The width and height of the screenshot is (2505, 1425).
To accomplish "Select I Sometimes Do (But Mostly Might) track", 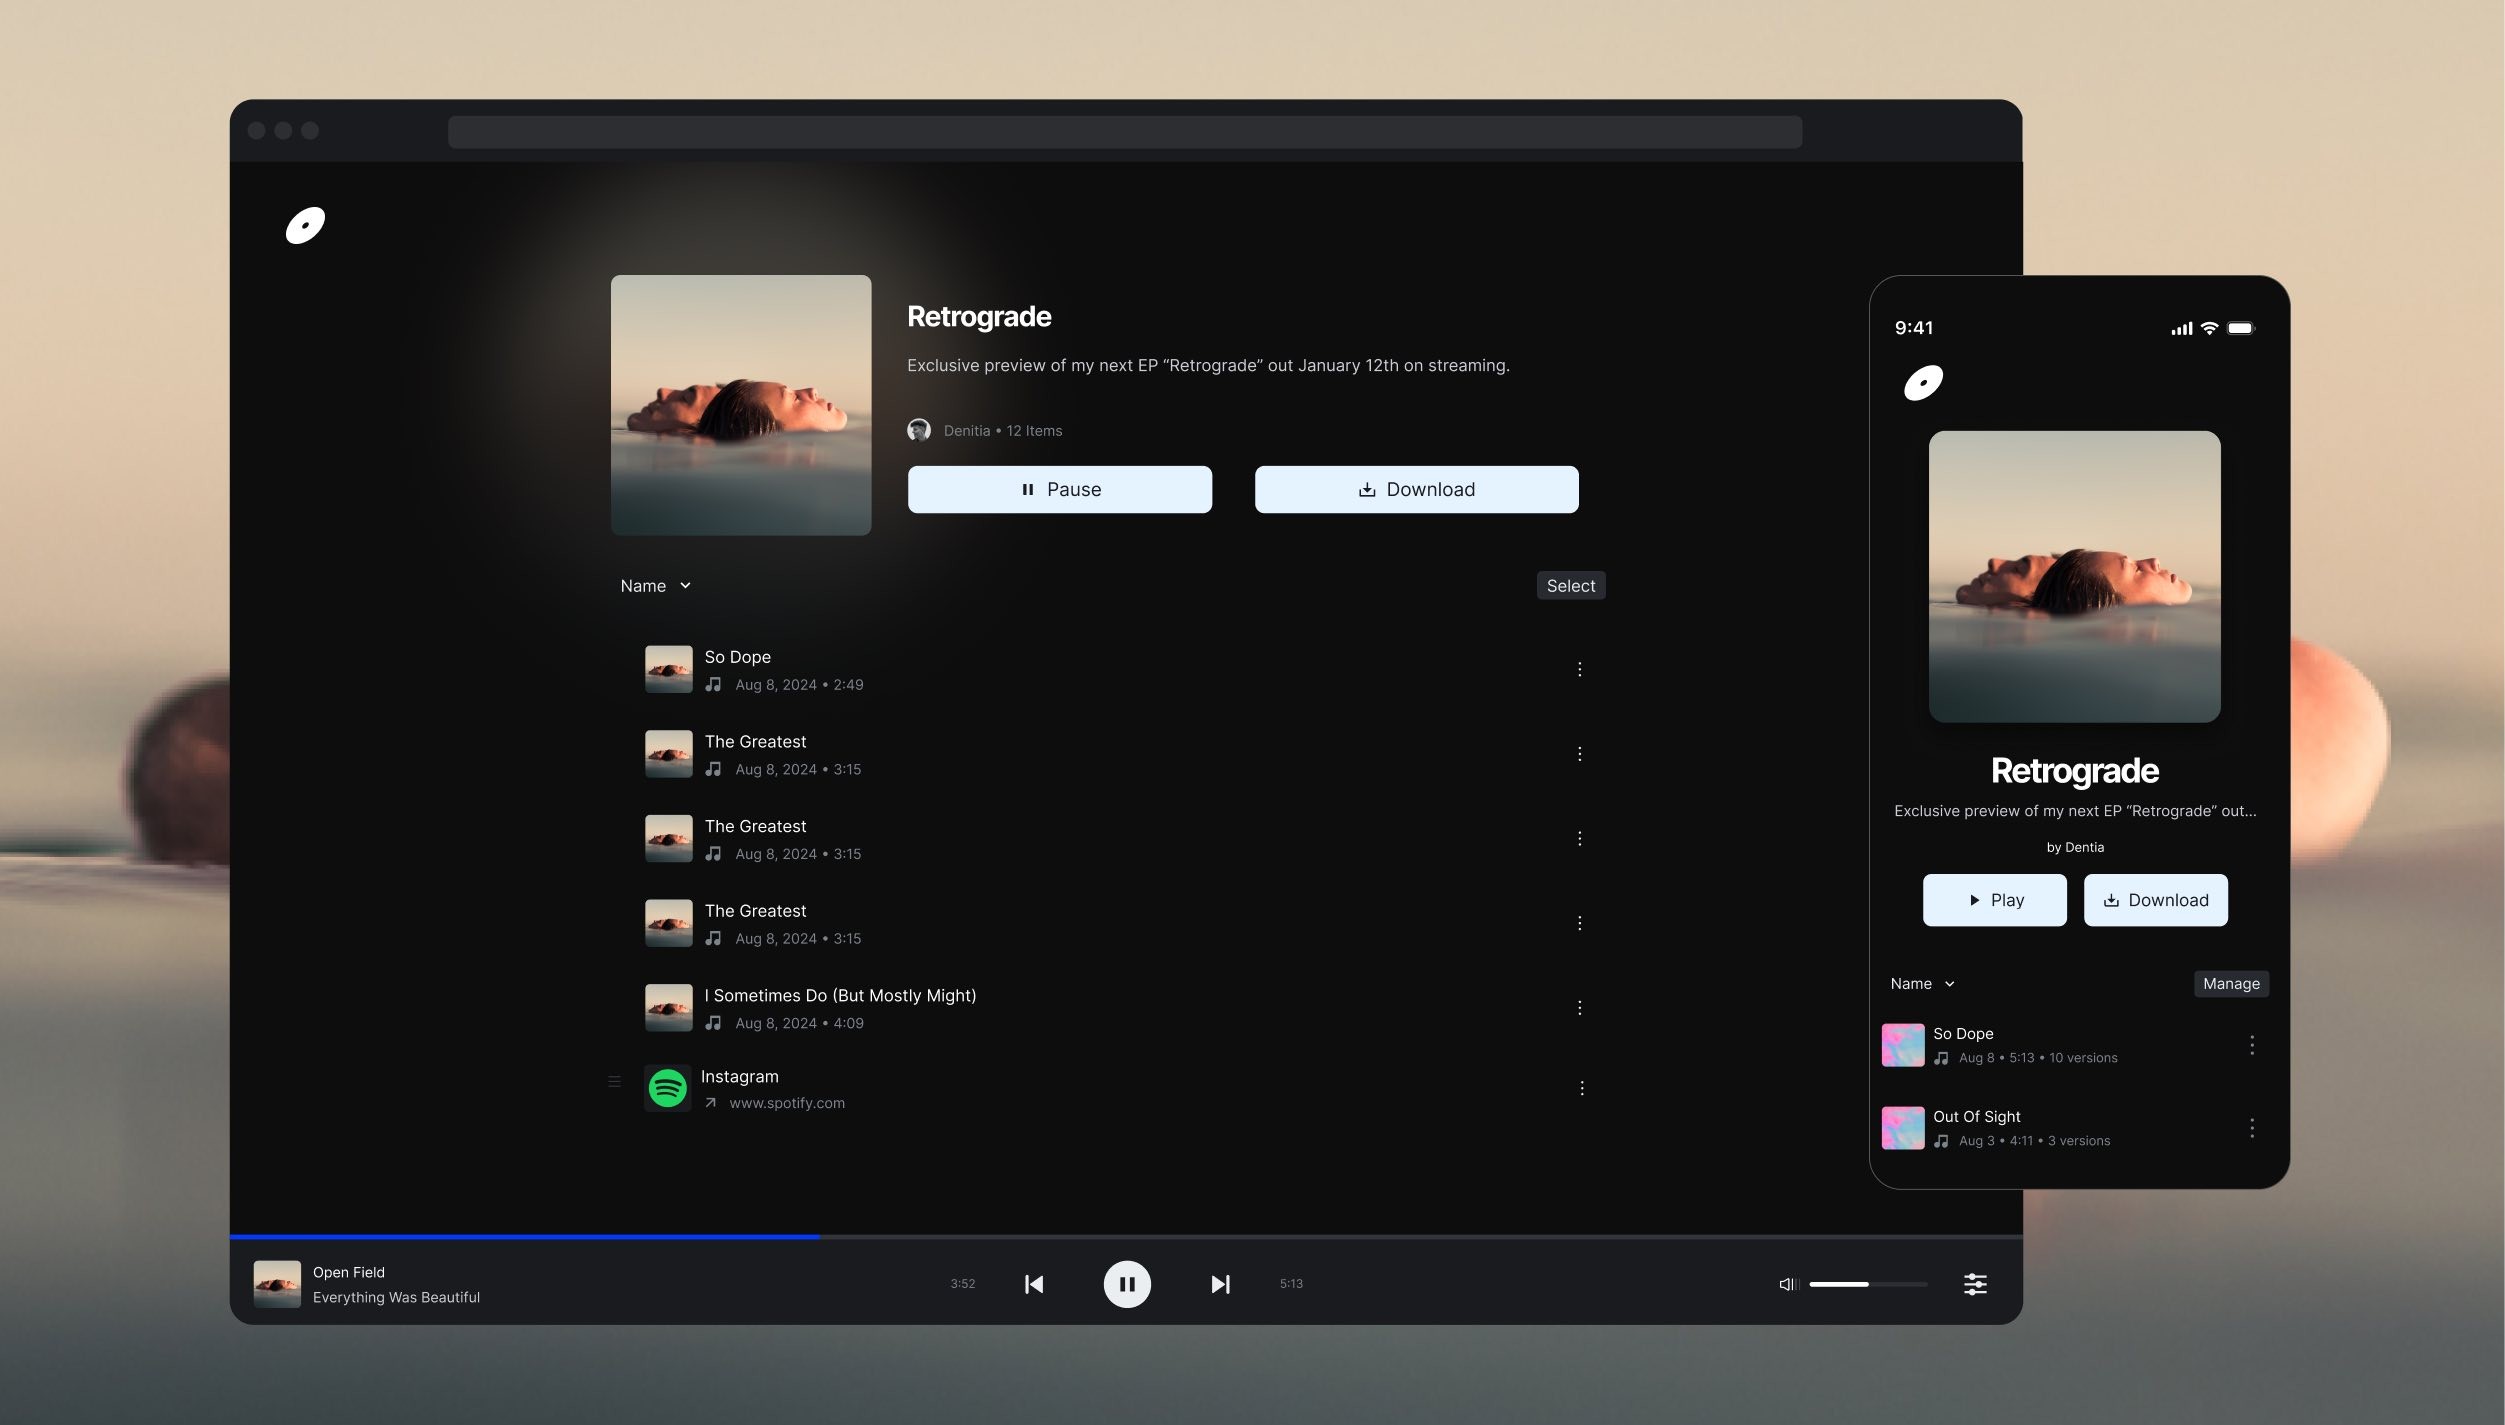I will pos(840,1007).
